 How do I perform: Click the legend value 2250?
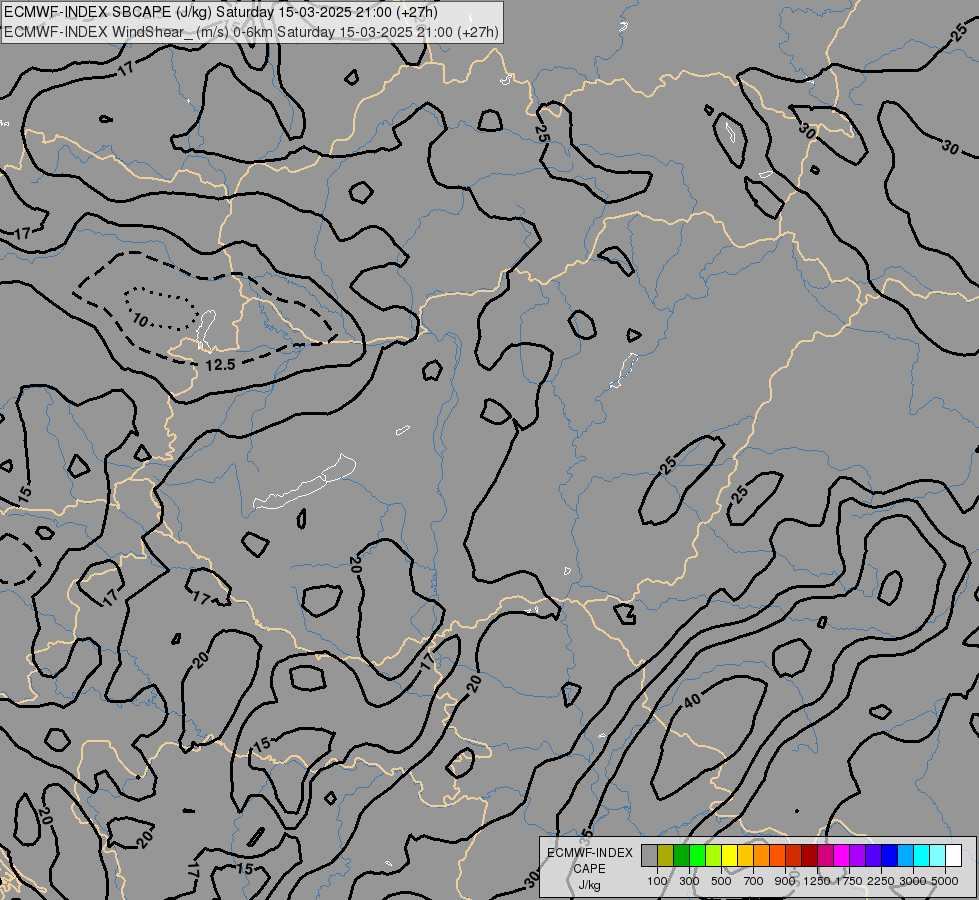[881, 881]
